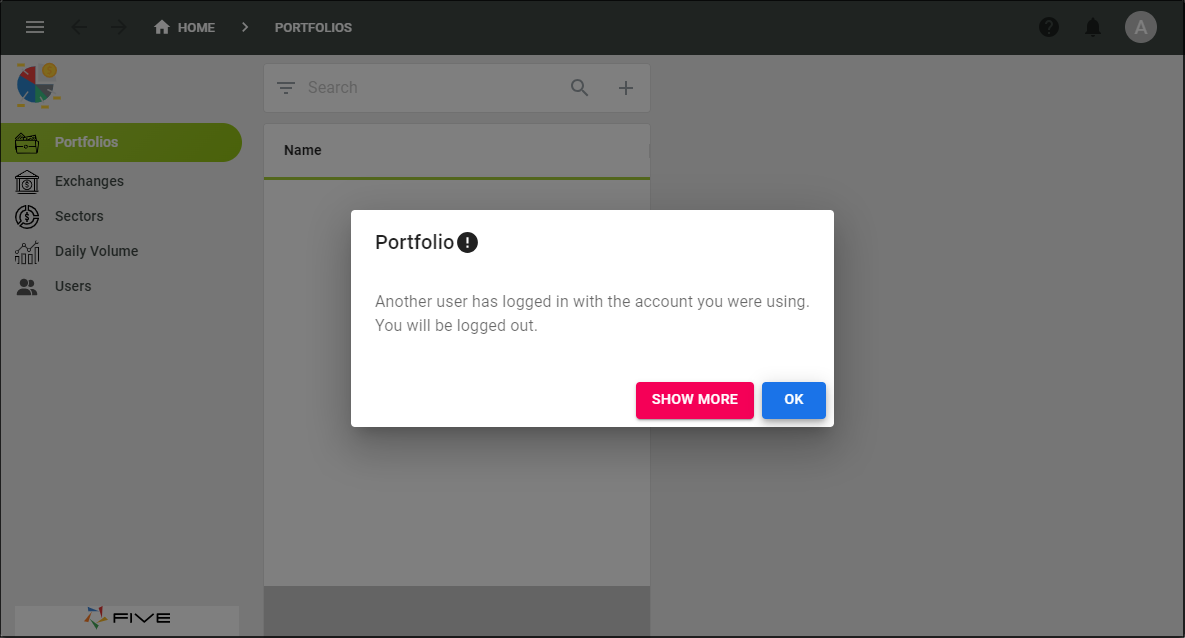Screen dimensions: 1185x638
Task: Click the user avatar labeled A
Action: pyautogui.click(x=1140, y=27)
